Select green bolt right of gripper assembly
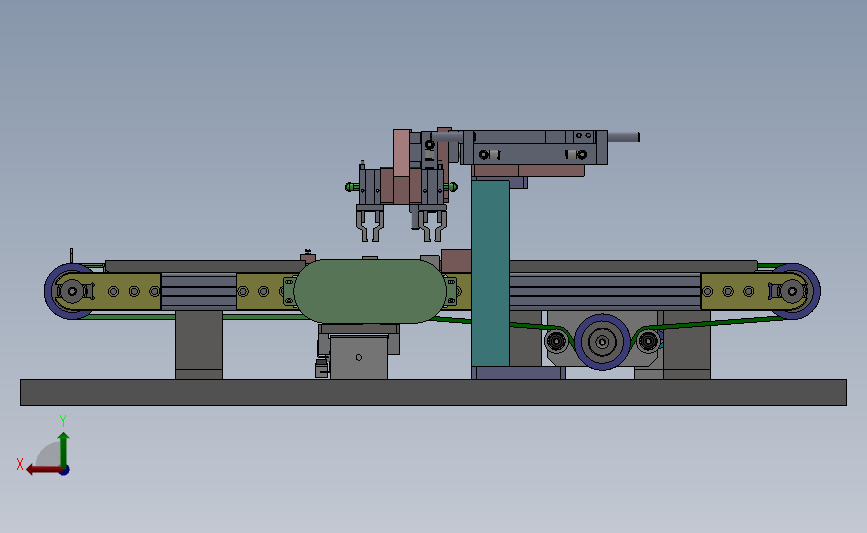Image resolution: width=867 pixels, height=533 pixels. point(450,187)
